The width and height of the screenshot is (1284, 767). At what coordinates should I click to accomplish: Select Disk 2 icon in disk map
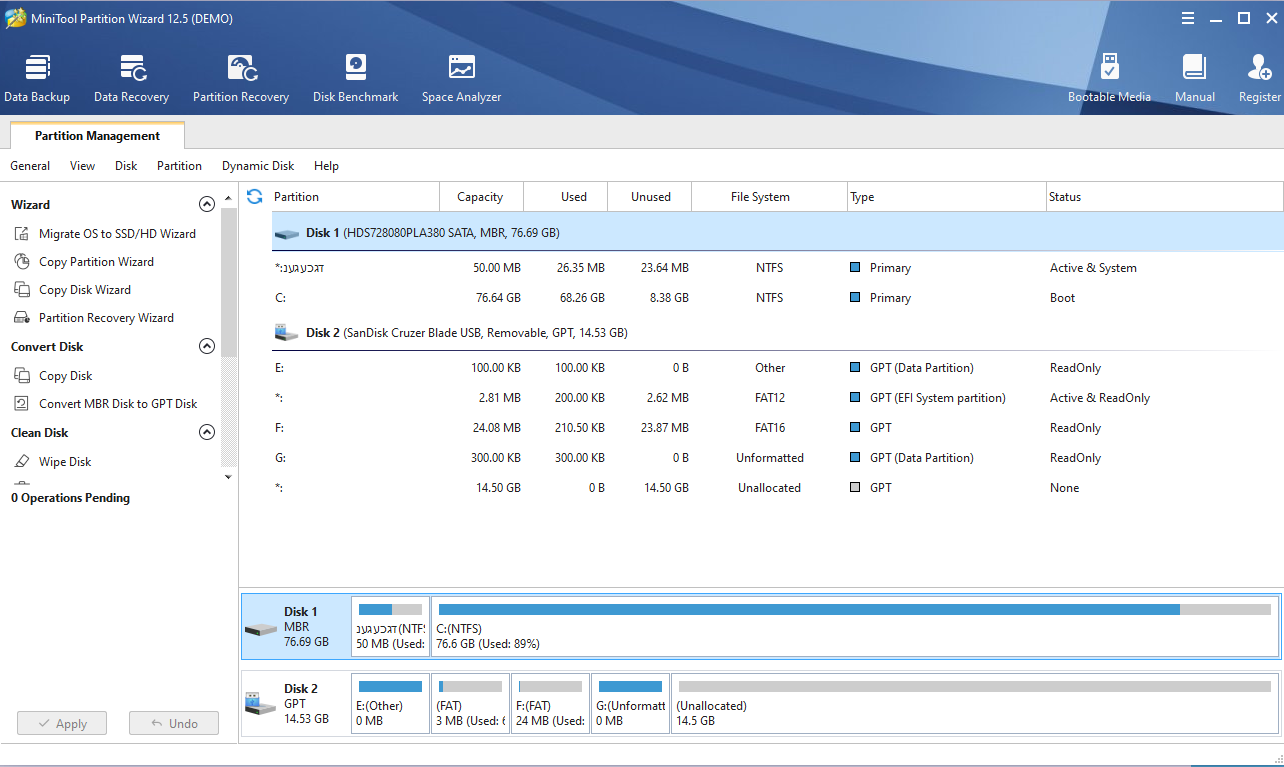click(x=261, y=704)
